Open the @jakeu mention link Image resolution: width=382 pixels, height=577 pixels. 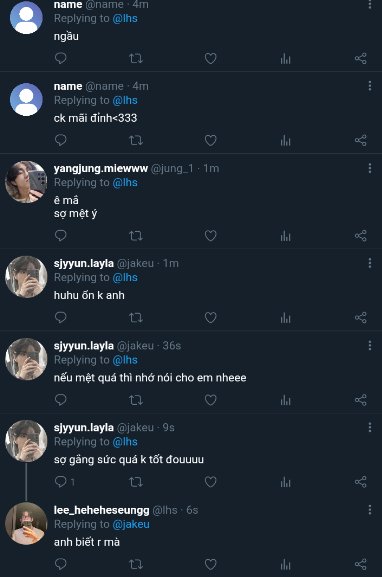pos(131,524)
